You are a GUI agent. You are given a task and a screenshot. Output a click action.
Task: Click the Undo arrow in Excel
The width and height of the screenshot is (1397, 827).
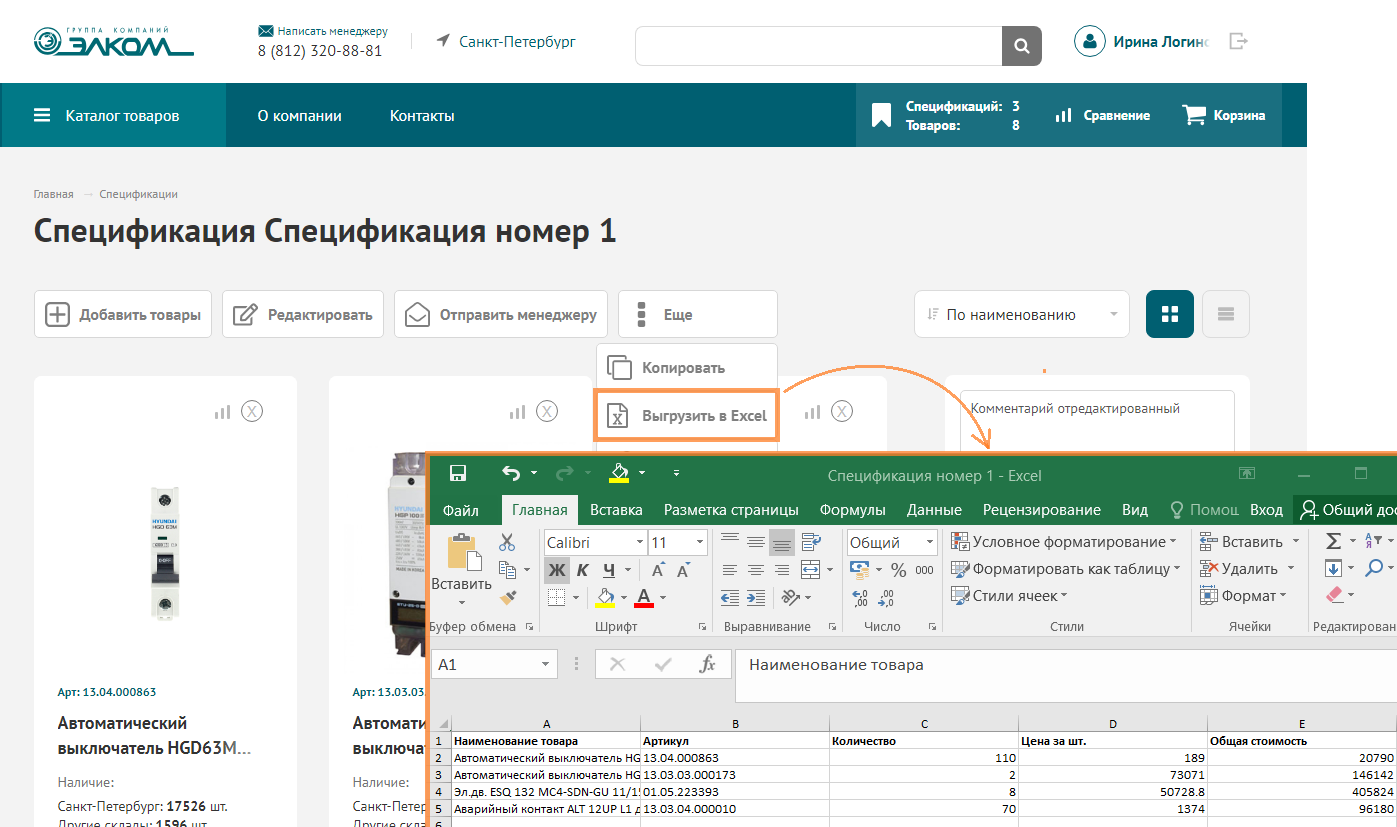[511, 474]
